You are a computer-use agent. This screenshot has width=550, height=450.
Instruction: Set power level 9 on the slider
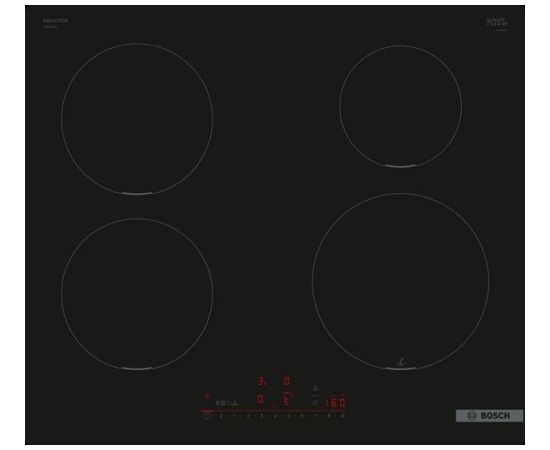point(343,416)
